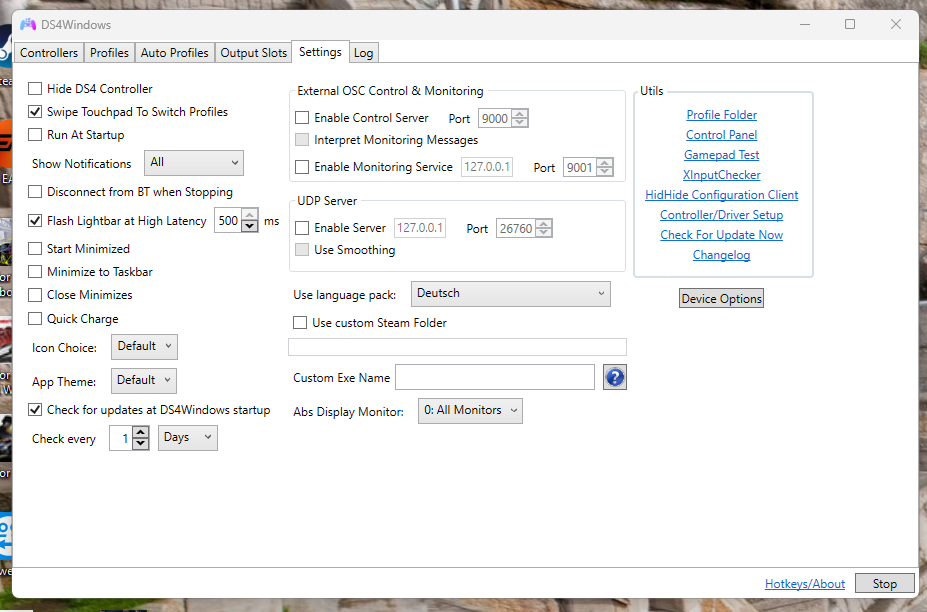Click Monitoring Service port 9001 field

579,167
